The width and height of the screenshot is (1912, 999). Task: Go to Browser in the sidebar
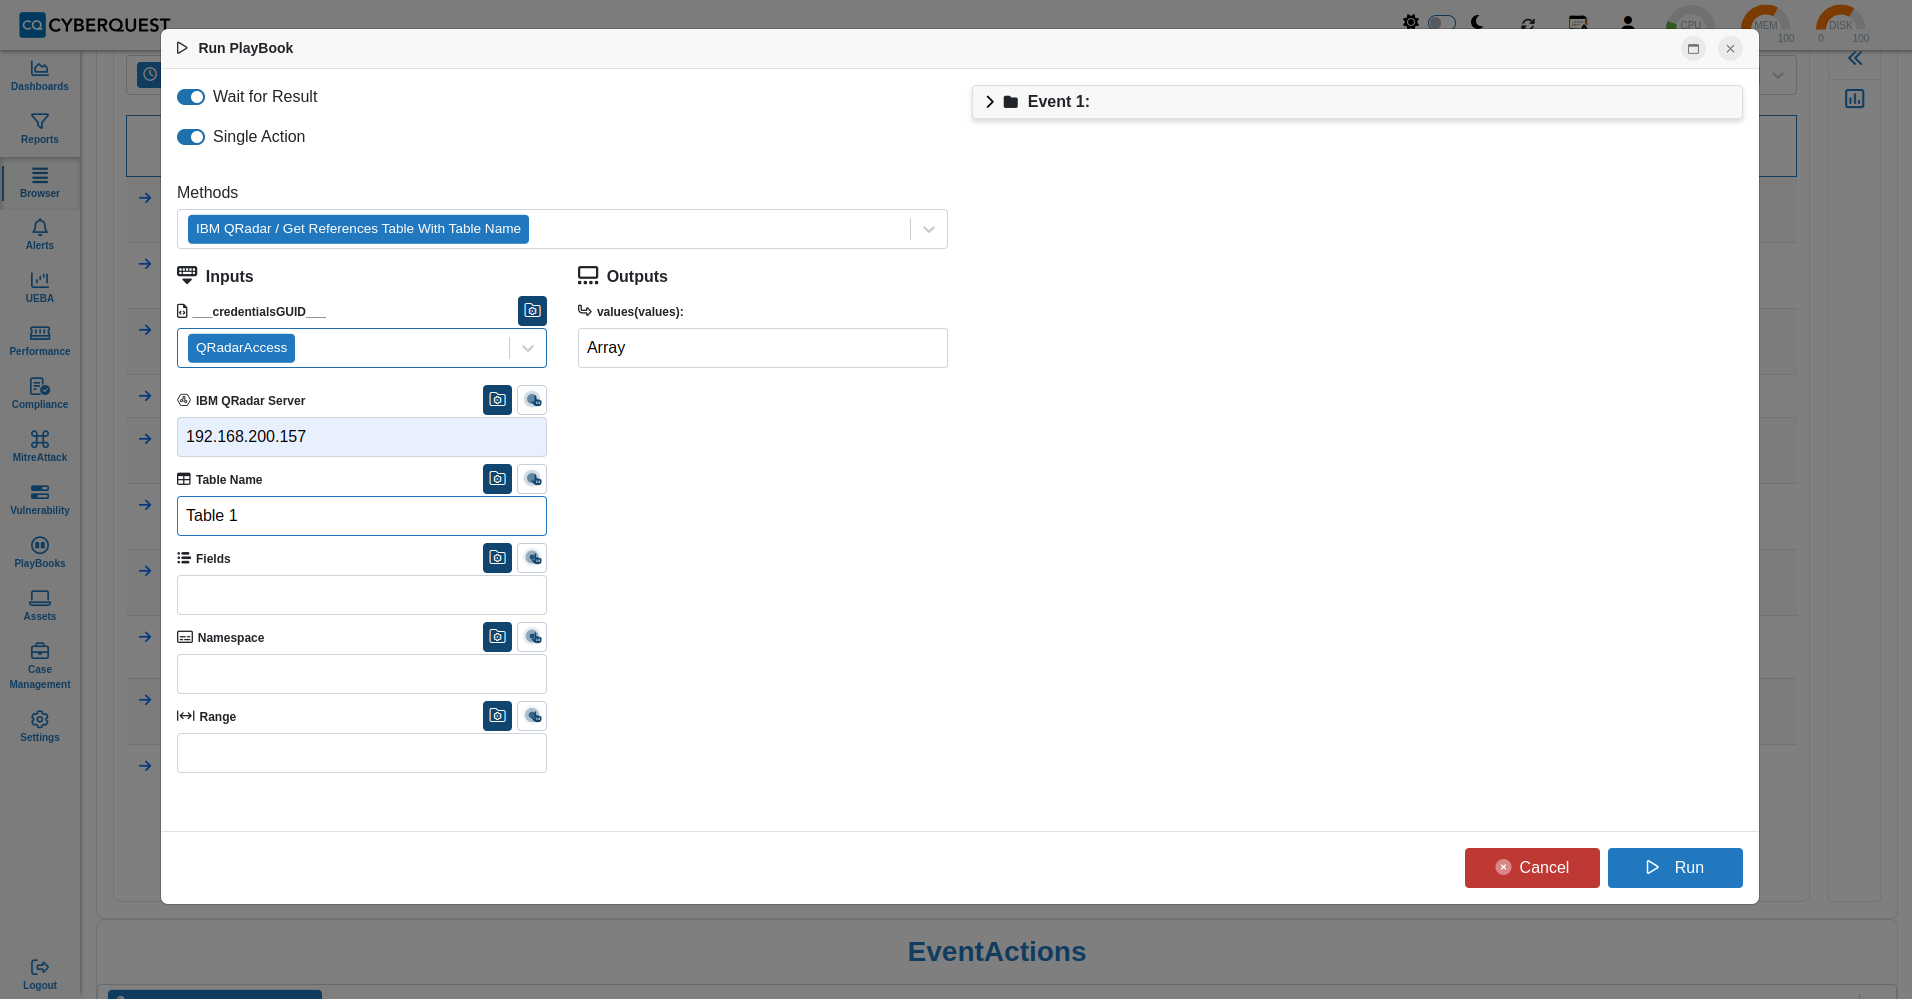click(40, 182)
